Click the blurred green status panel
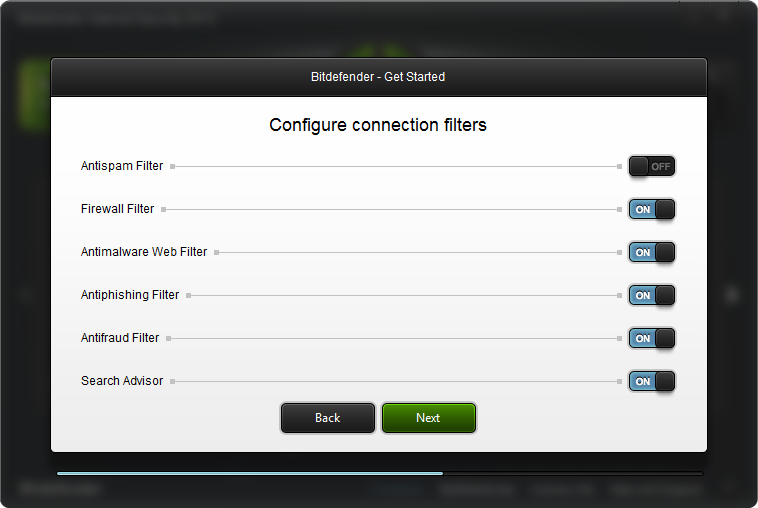The width and height of the screenshot is (758, 508). (x=35, y=94)
